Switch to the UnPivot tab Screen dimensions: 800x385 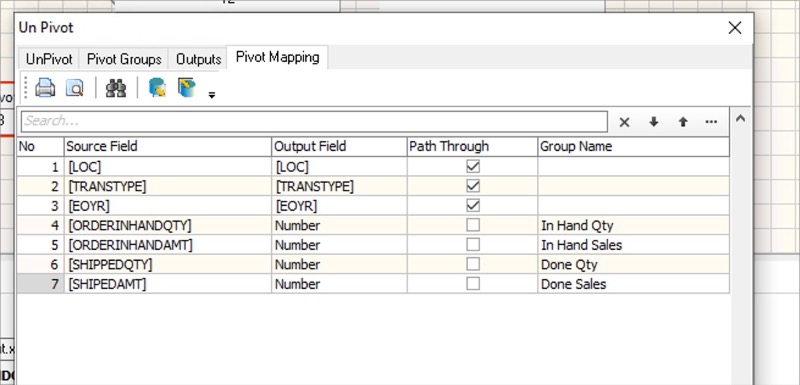click(x=49, y=59)
